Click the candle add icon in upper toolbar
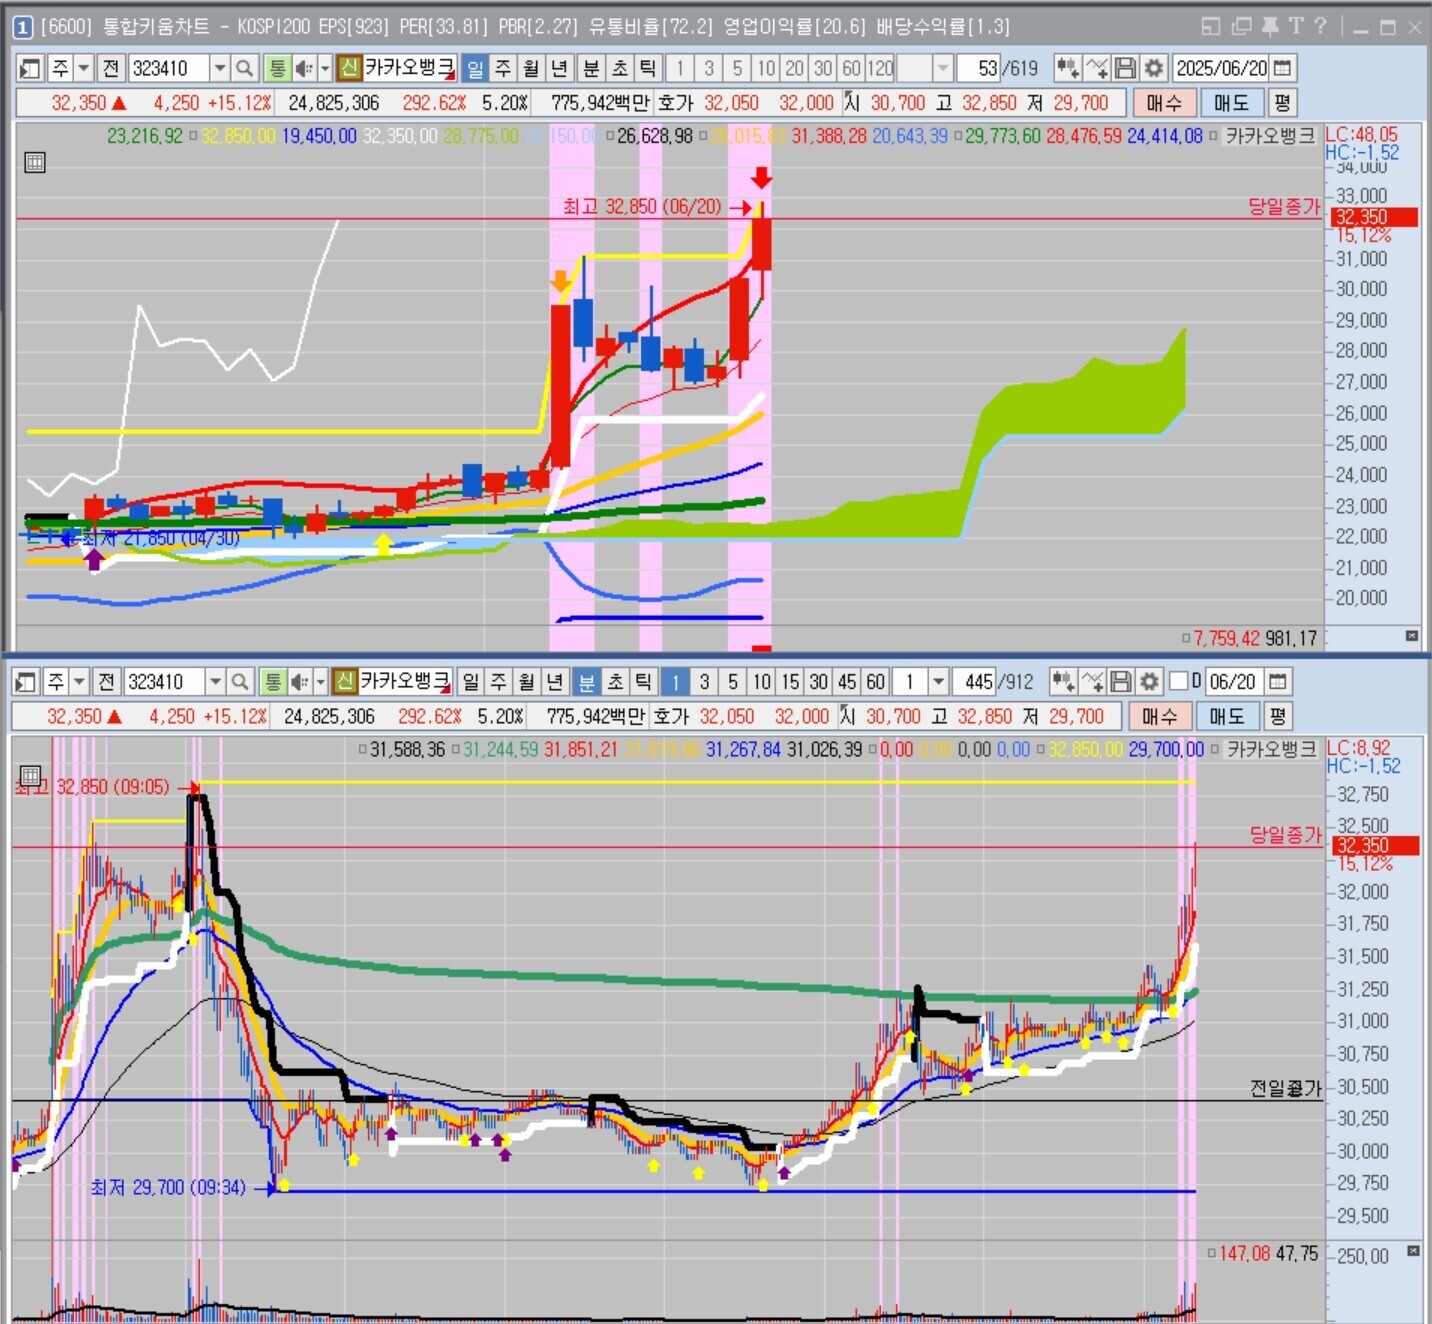Image resolution: width=1432 pixels, height=1324 pixels. [x=1068, y=68]
